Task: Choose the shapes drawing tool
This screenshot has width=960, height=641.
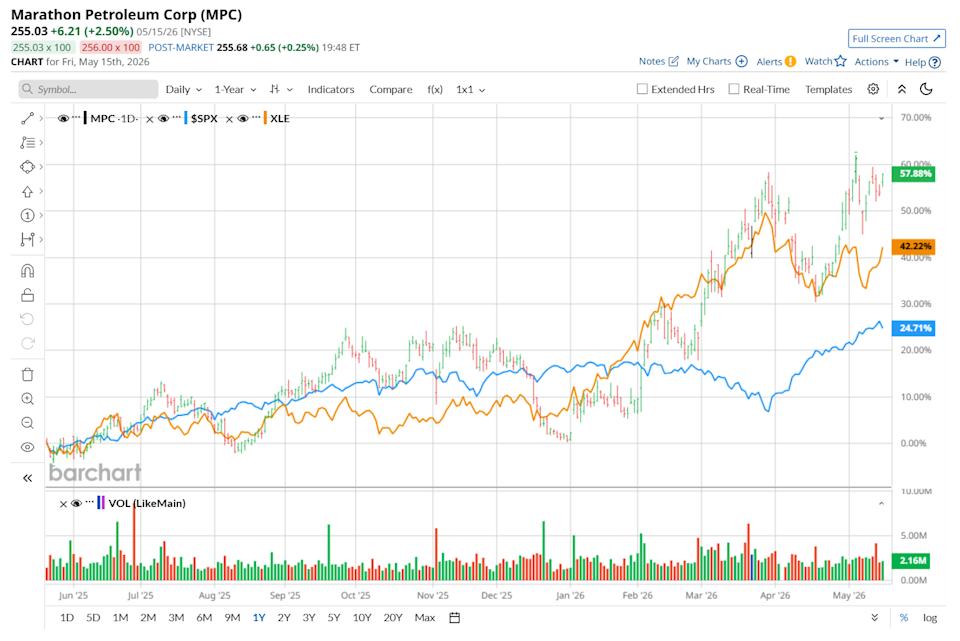Action: [28, 167]
